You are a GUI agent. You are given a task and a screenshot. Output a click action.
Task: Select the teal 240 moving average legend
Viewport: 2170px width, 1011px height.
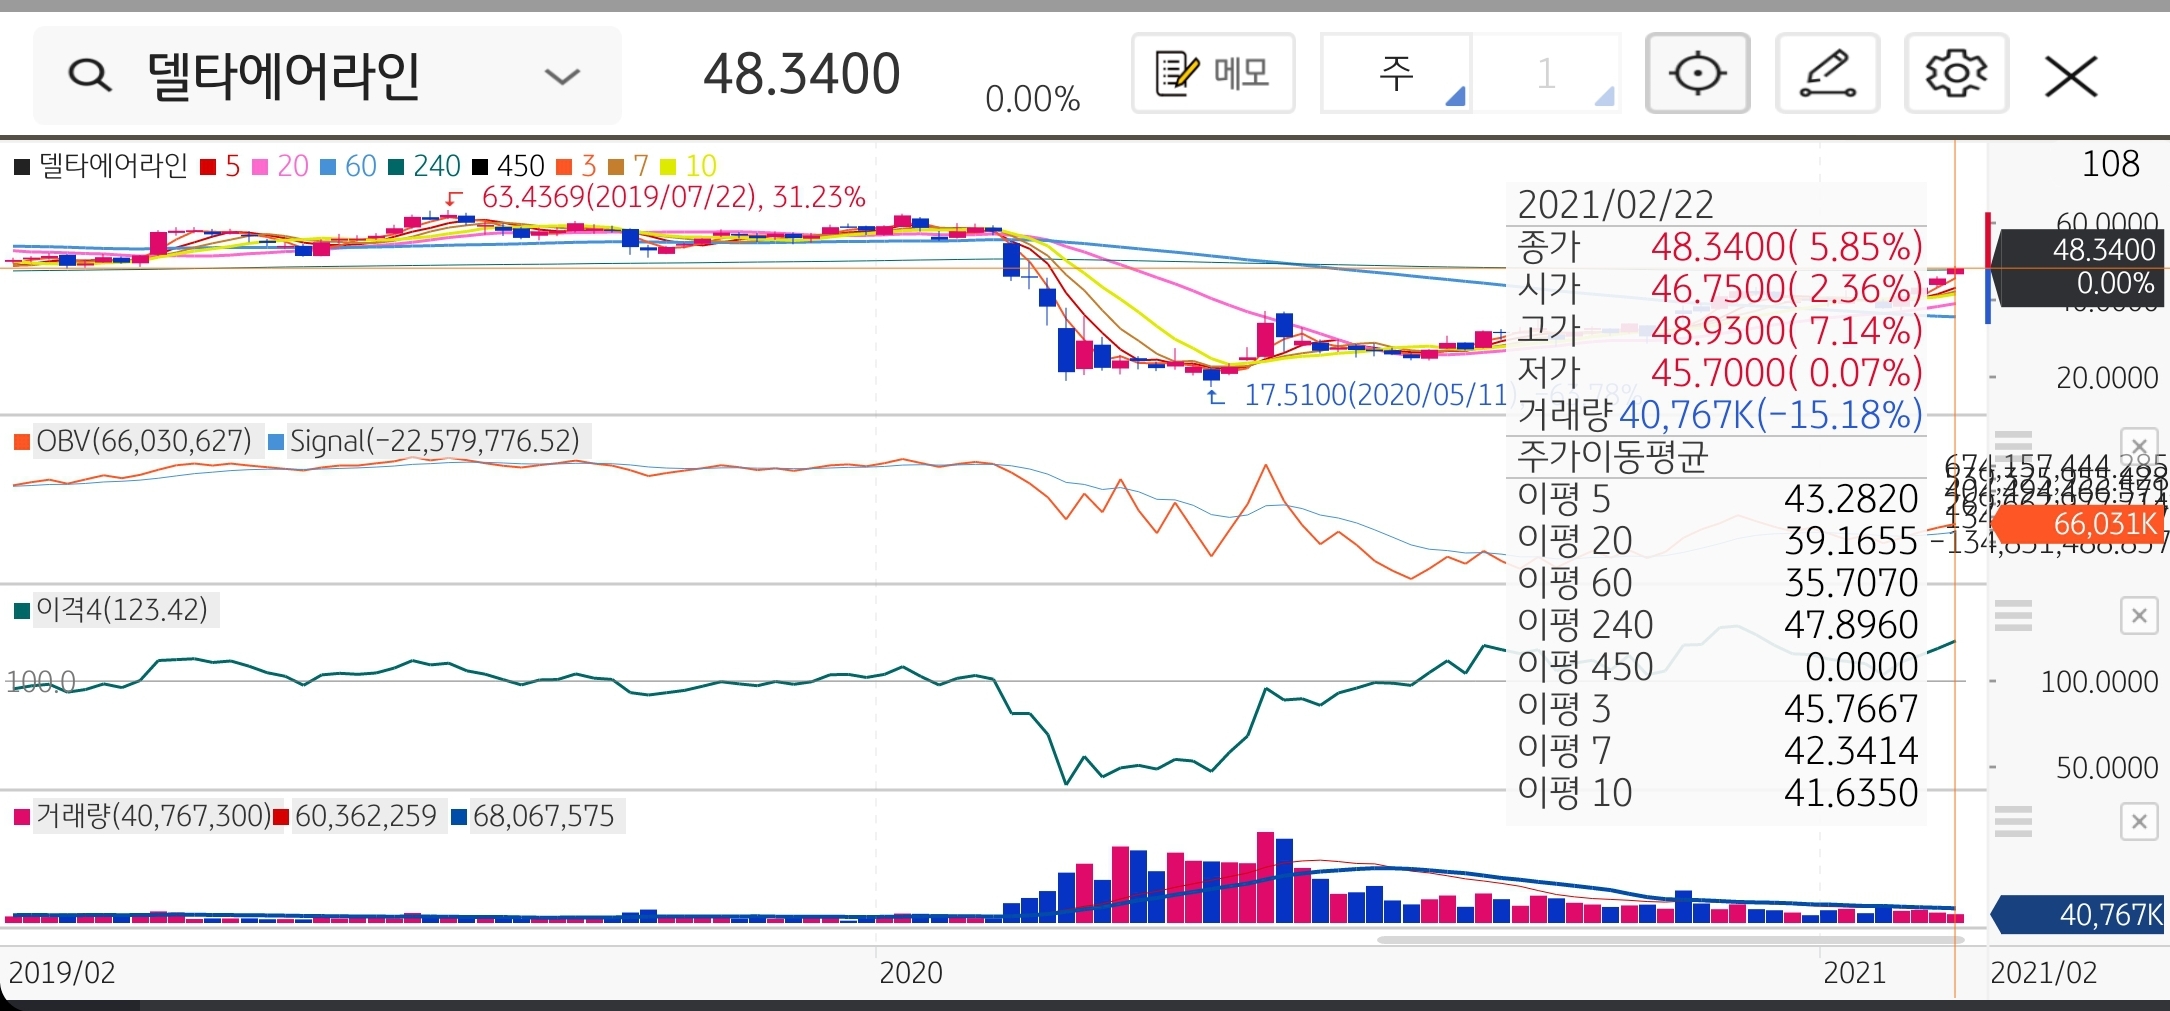pyautogui.click(x=424, y=166)
